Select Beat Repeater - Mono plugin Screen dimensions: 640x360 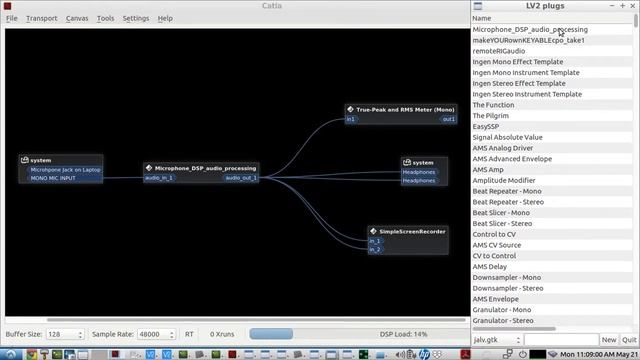click(x=552, y=191)
